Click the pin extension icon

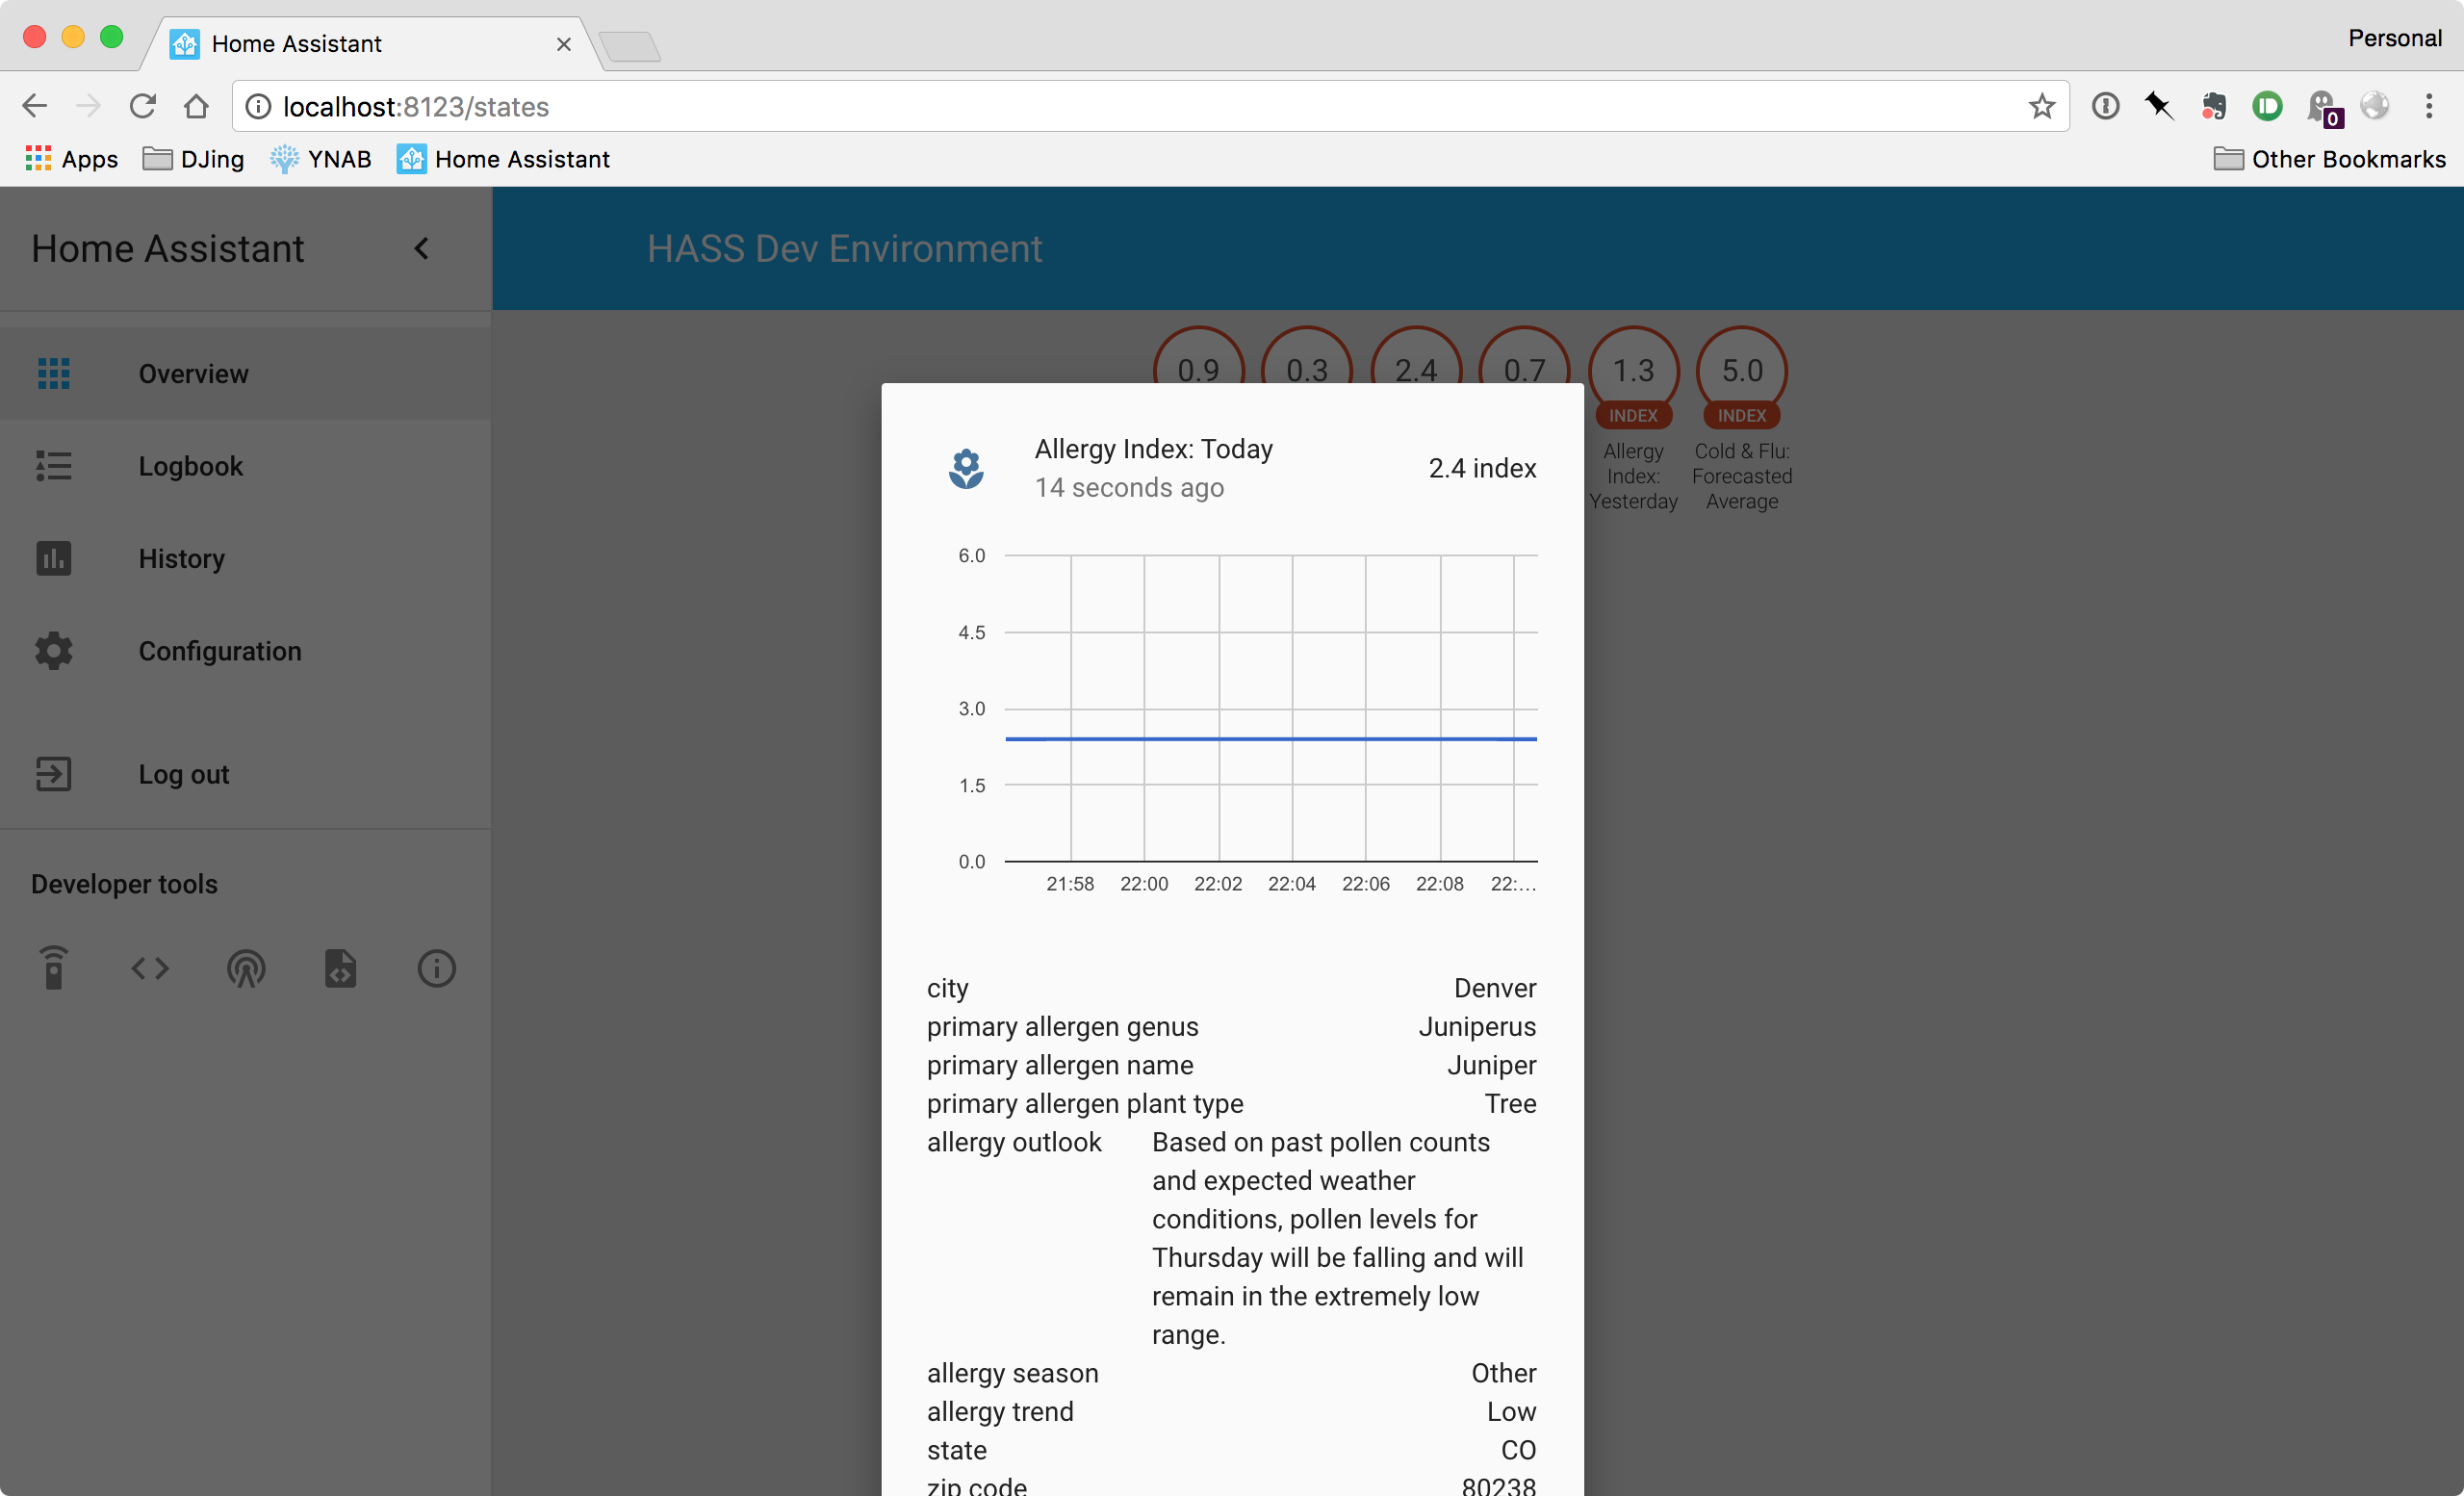click(2159, 106)
